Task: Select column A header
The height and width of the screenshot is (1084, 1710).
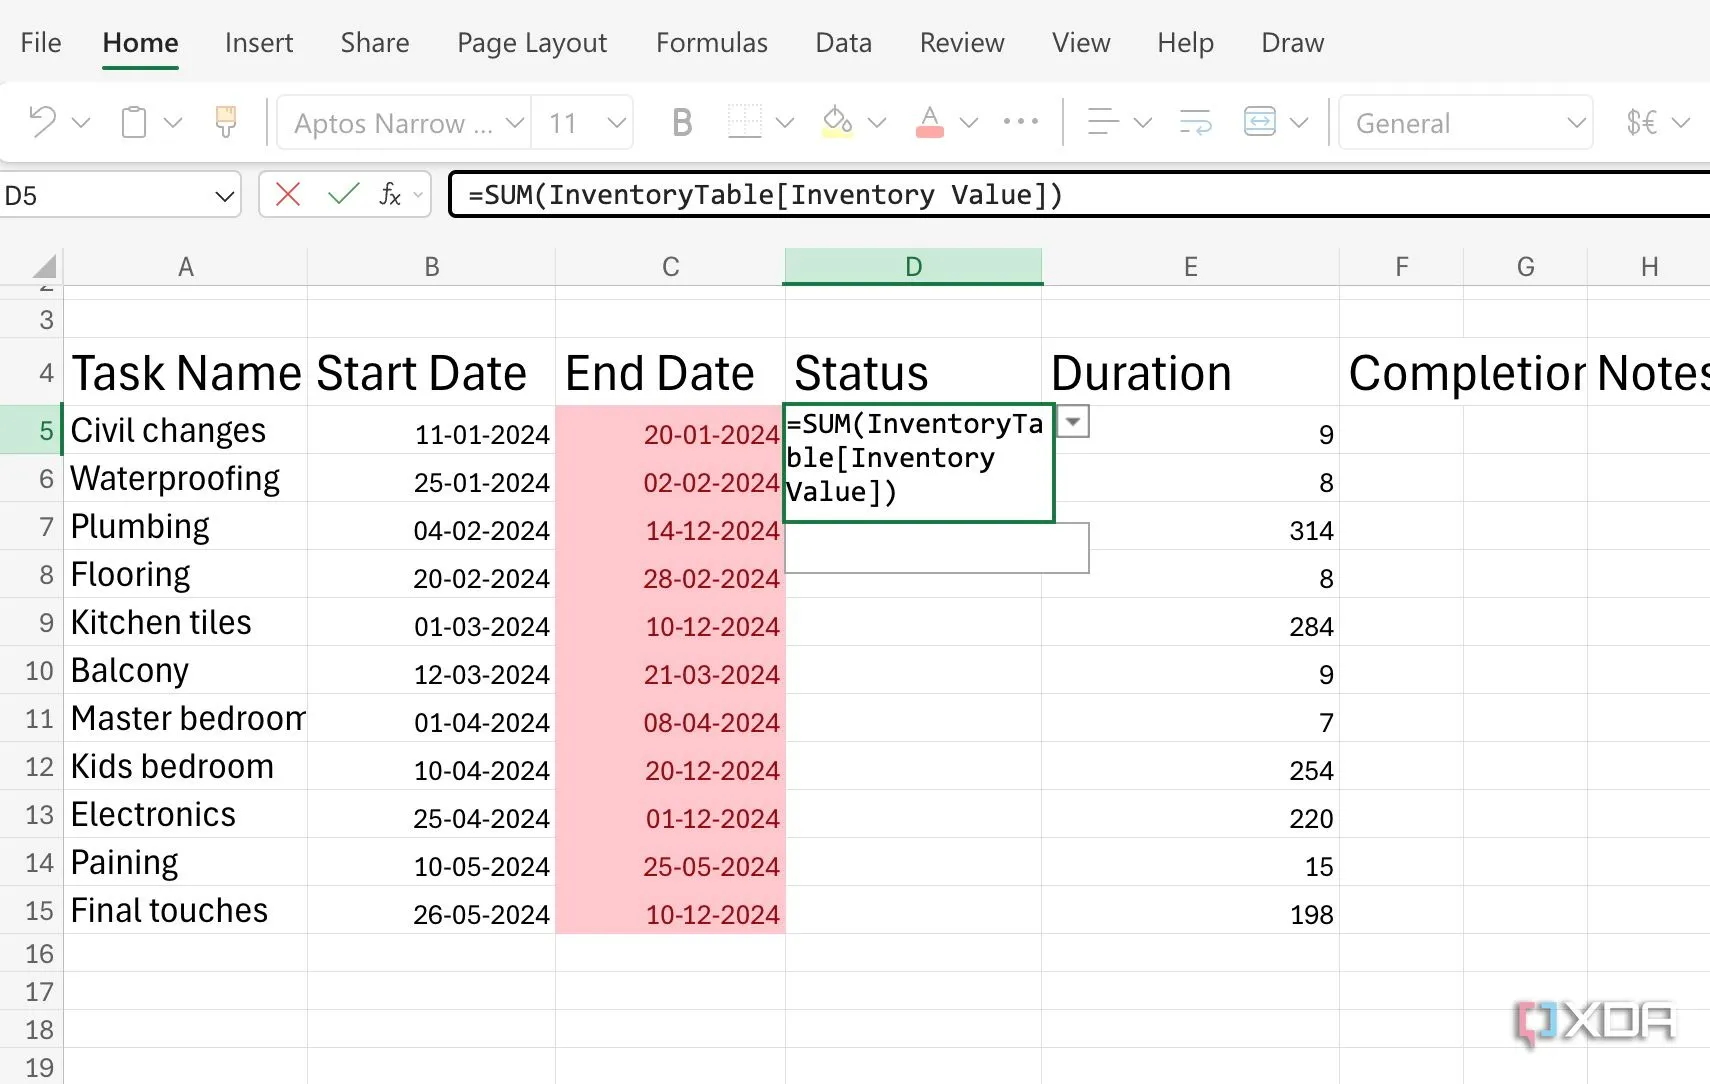Action: tap(185, 267)
